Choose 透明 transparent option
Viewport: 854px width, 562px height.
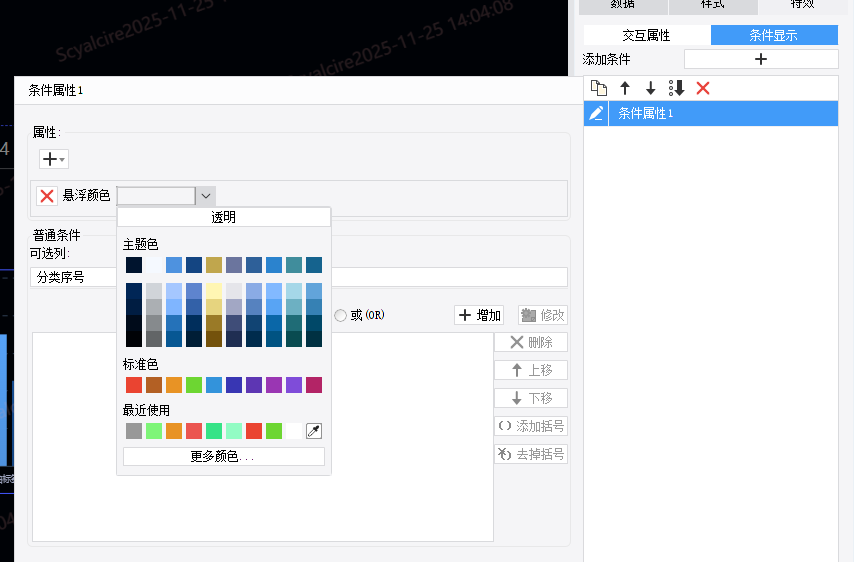tap(224, 217)
